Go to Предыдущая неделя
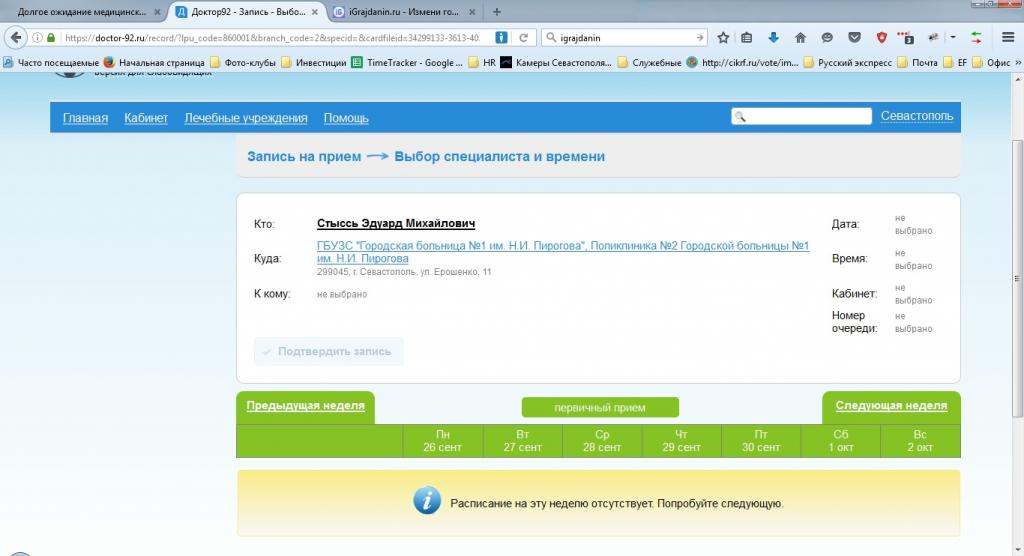The height and width of the screenshot is (556, 1024). pyautogui.click(x=305, y=406)
